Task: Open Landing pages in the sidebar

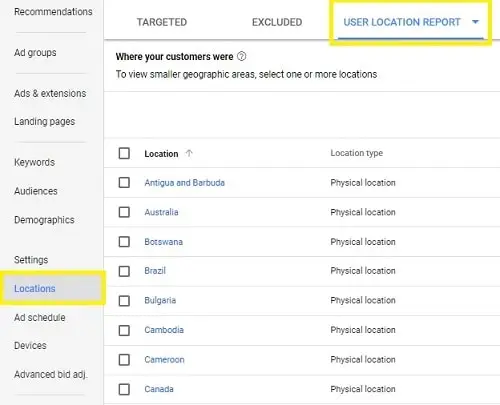Action: click(44, 122)
